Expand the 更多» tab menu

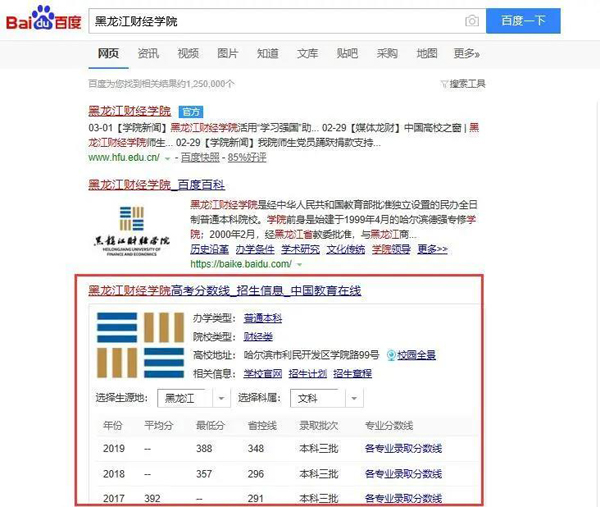pos(466,53)
